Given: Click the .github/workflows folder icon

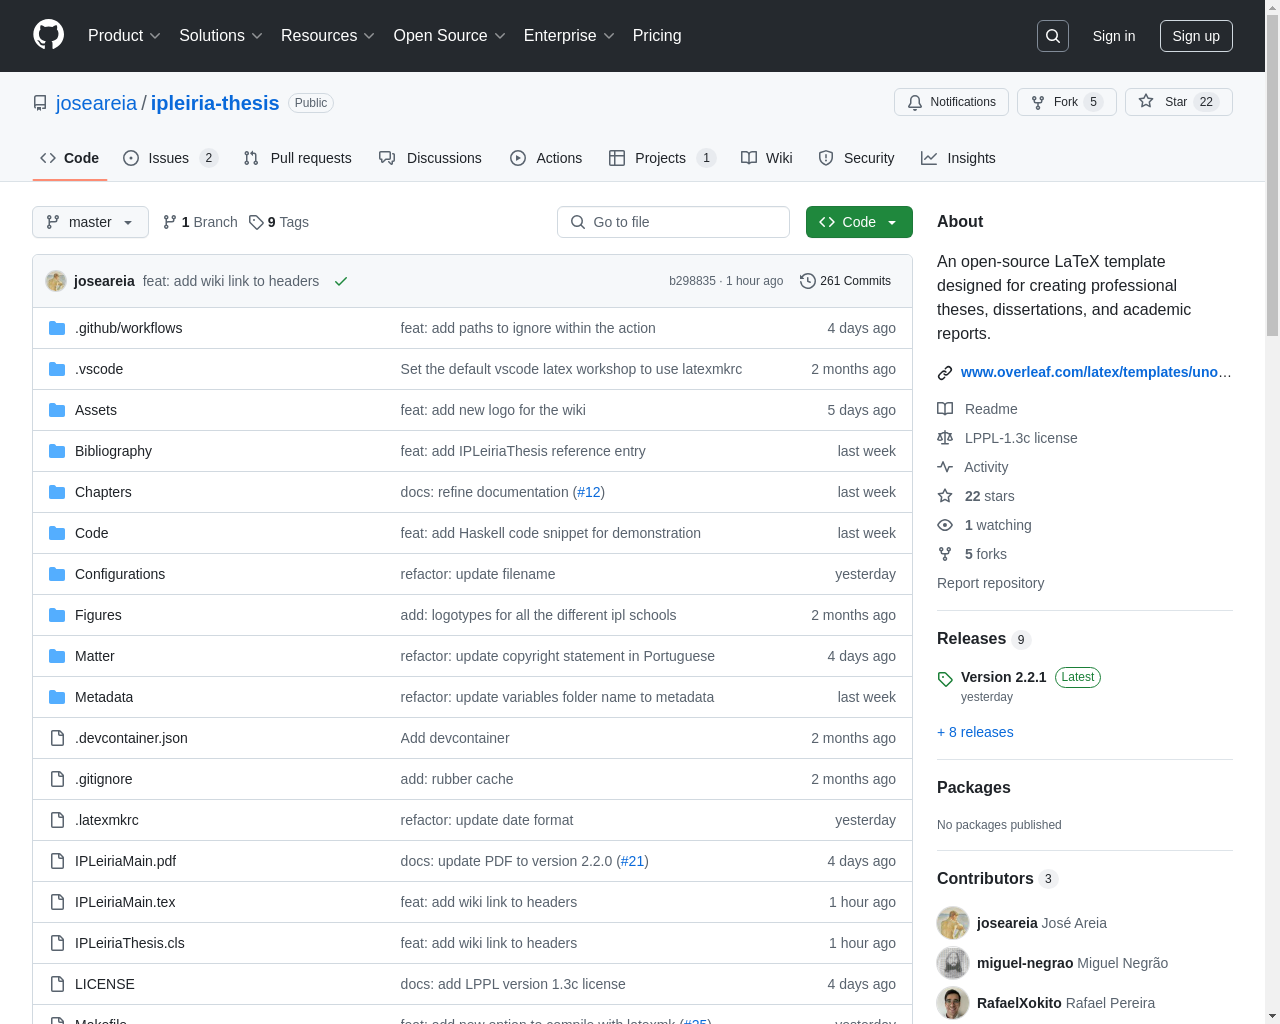Looking at the screenshot, I should click(x=57, y=328).
